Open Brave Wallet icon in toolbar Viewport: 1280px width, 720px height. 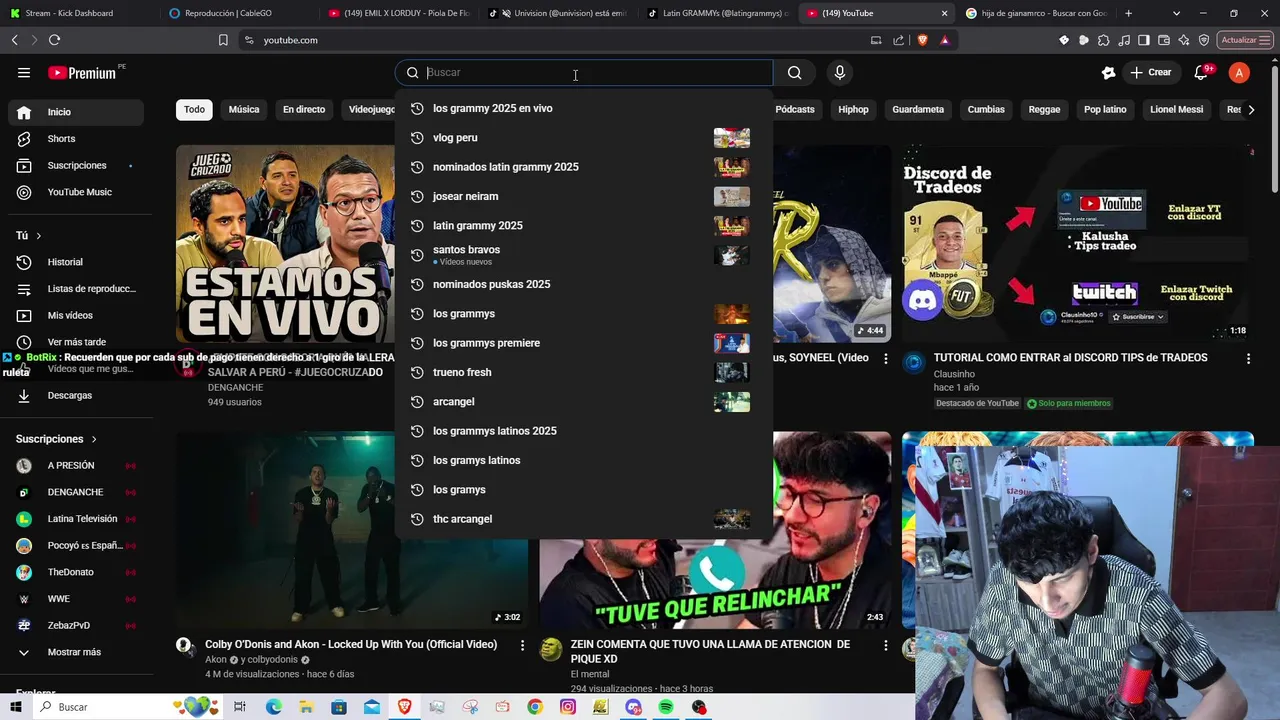coord(1164,40)
